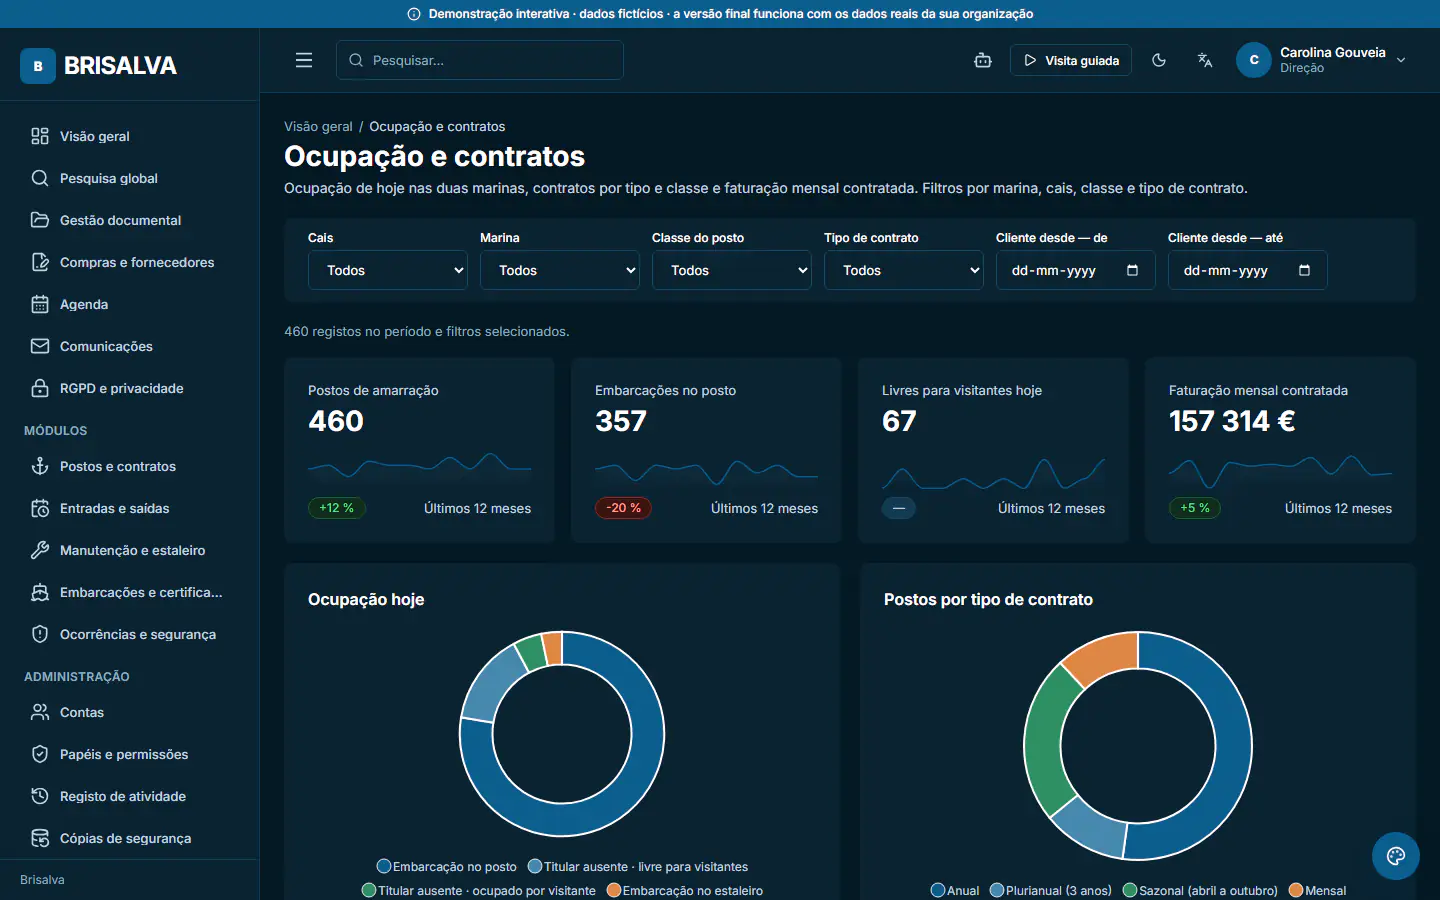Click the info icon in demo banner
The width and height of the screenshot is (1440, 900).
click(x=414, y=14)
